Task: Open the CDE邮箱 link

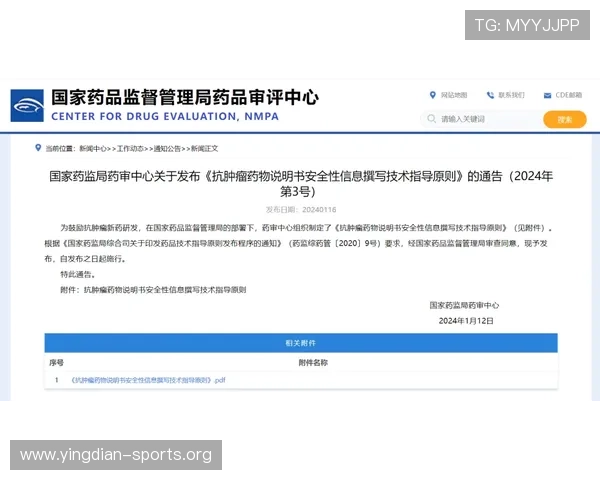Action: pos(569,95)
